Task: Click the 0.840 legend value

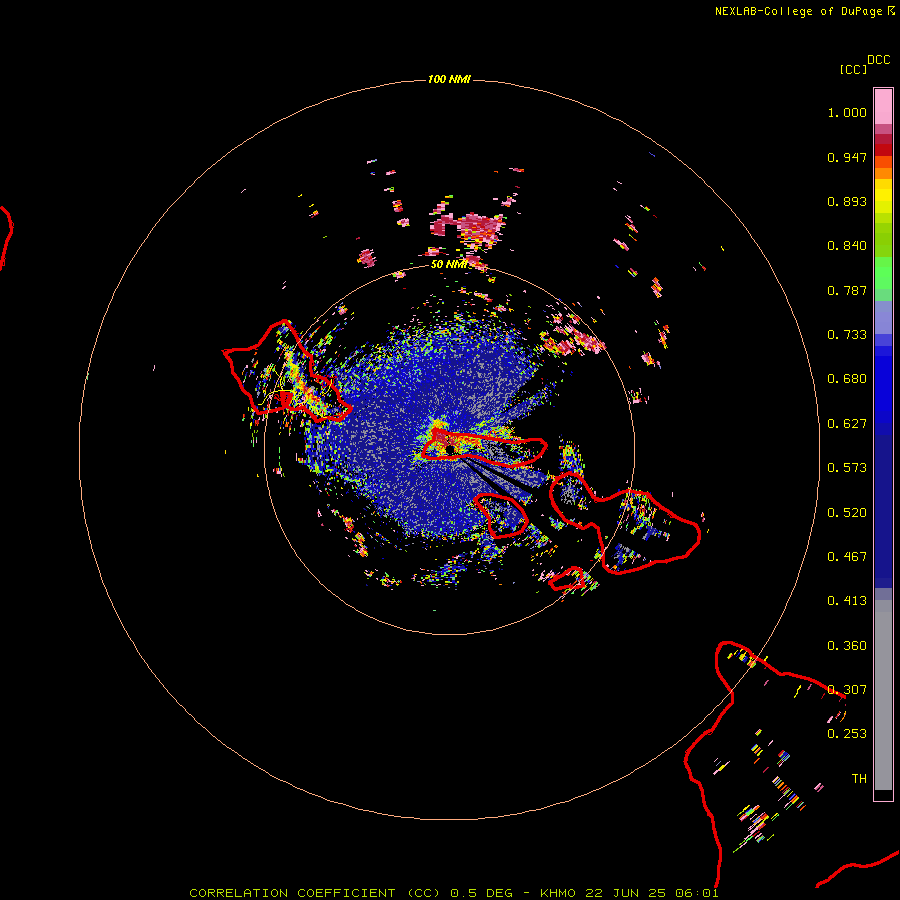Action: click(847, 246)
